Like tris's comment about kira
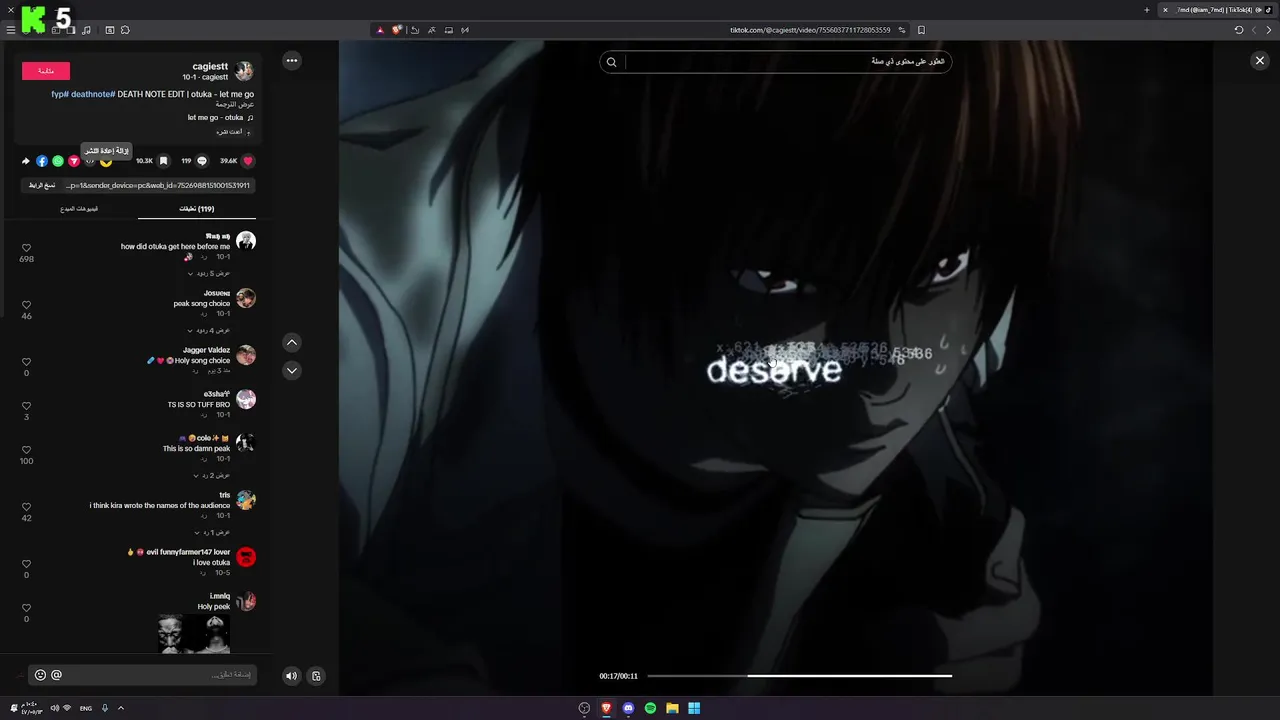Image resolution: width=1280 pixels, height=720 pixels. point(27,507)
